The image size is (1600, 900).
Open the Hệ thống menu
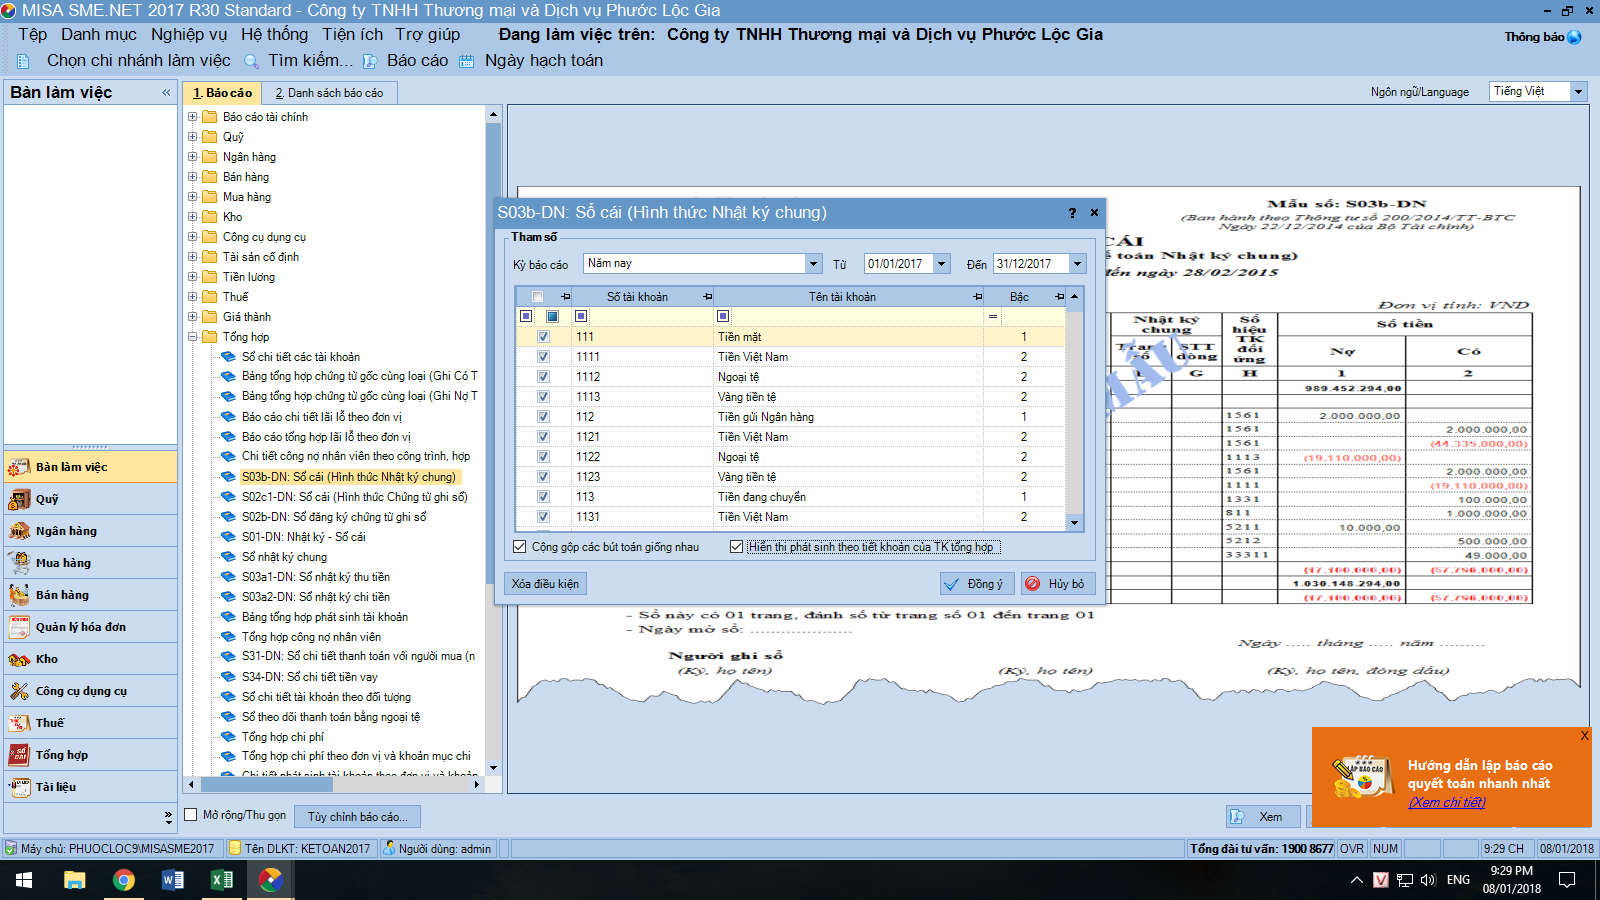coord(275,35)
